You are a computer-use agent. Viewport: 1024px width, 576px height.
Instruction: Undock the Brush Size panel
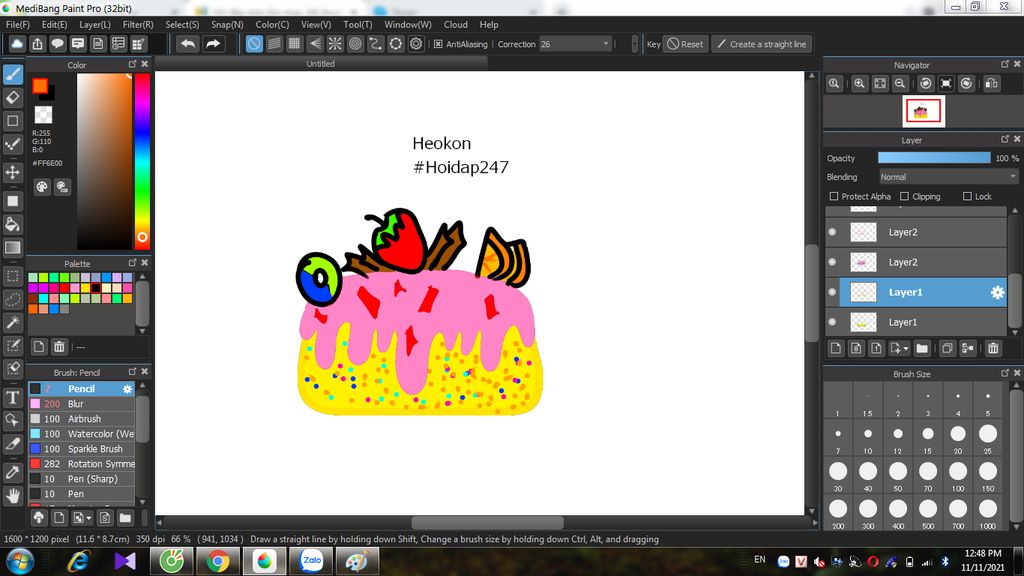coord(1004,373)
